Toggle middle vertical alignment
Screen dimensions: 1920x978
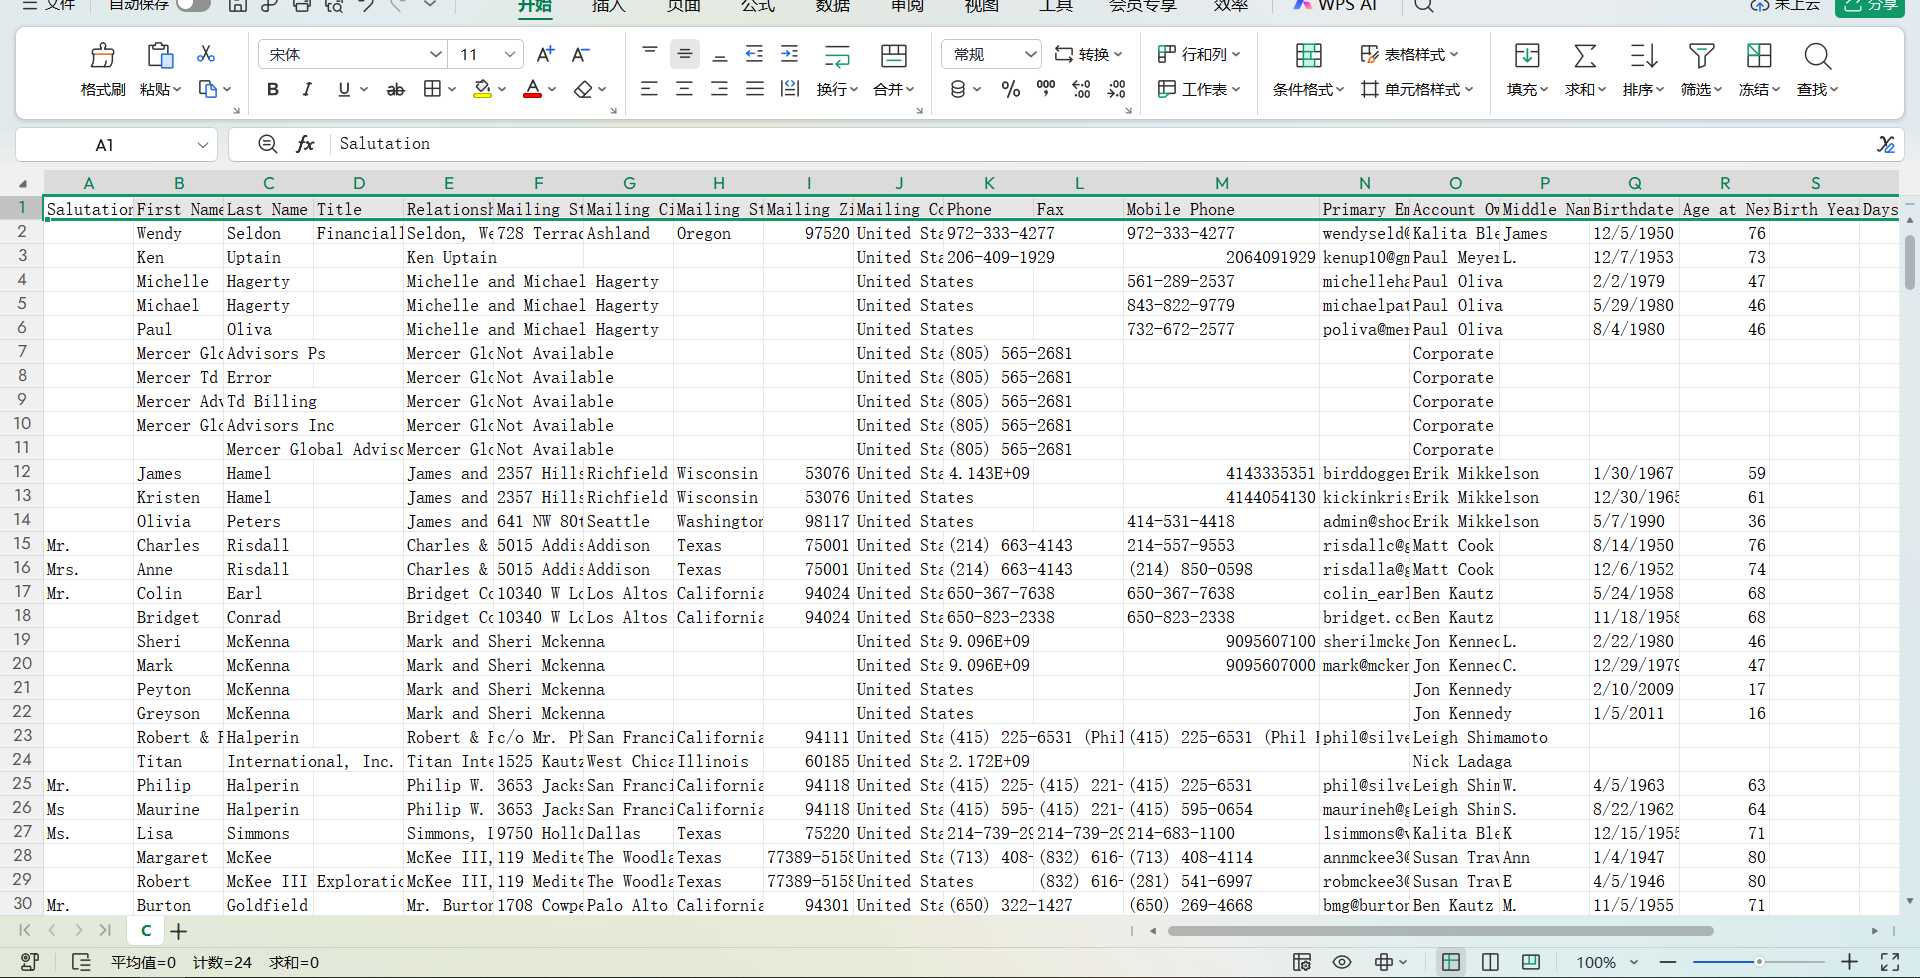(x=684, y=54)
